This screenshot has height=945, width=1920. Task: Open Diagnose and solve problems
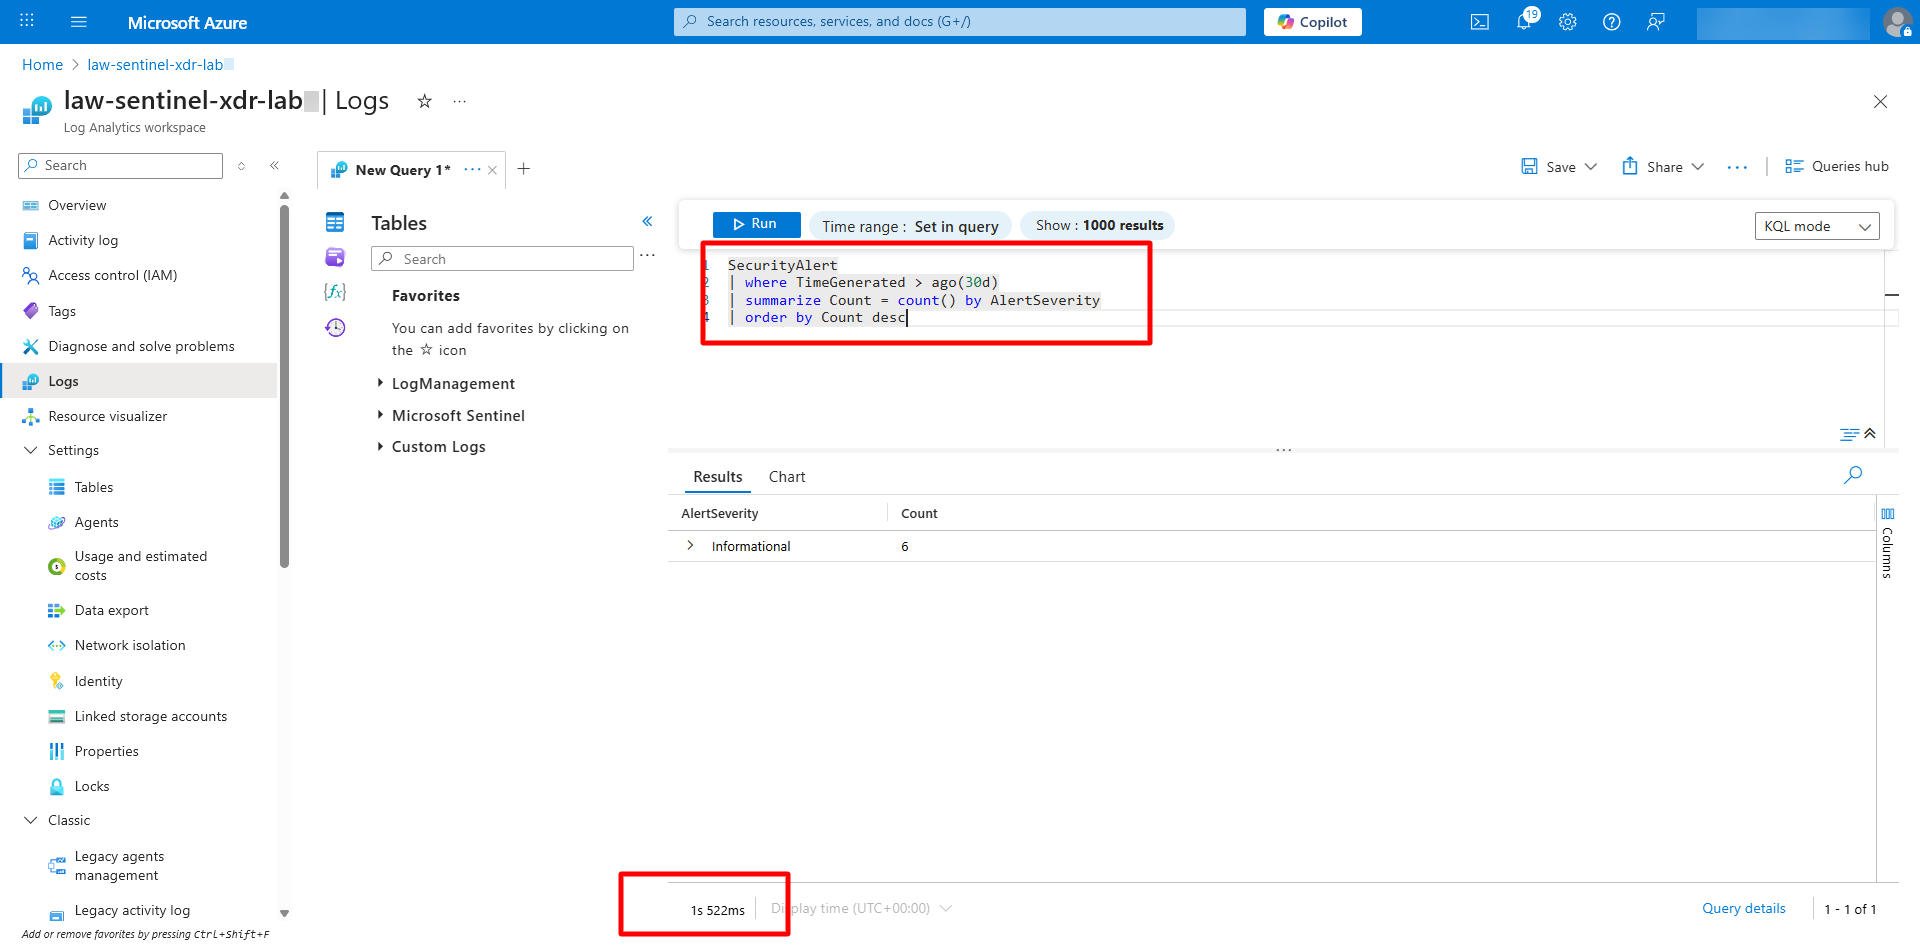click(140, 346)
